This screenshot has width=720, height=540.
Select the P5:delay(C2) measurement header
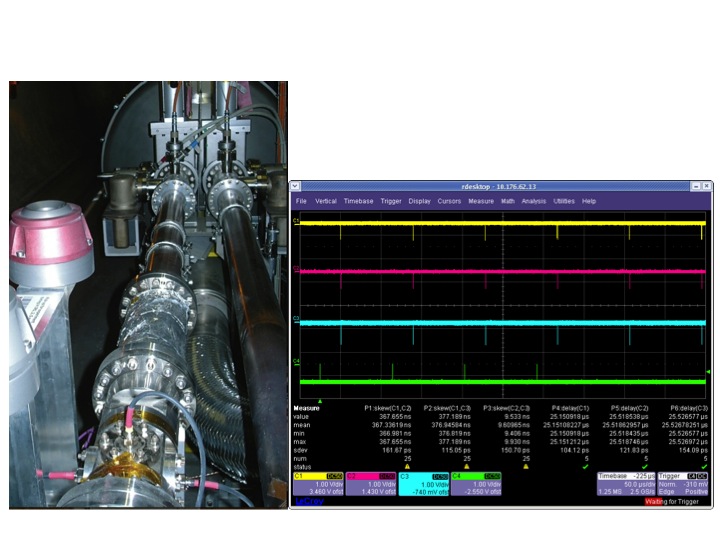click(x=630, y=408)
